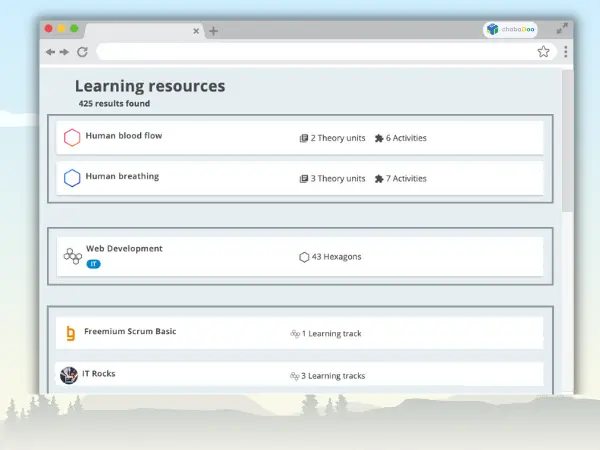Image resolution: width=600 pixels, height=450 pixels.
Task: Click the track icon beside 1 Learning track
Action: tap(295, 334)
